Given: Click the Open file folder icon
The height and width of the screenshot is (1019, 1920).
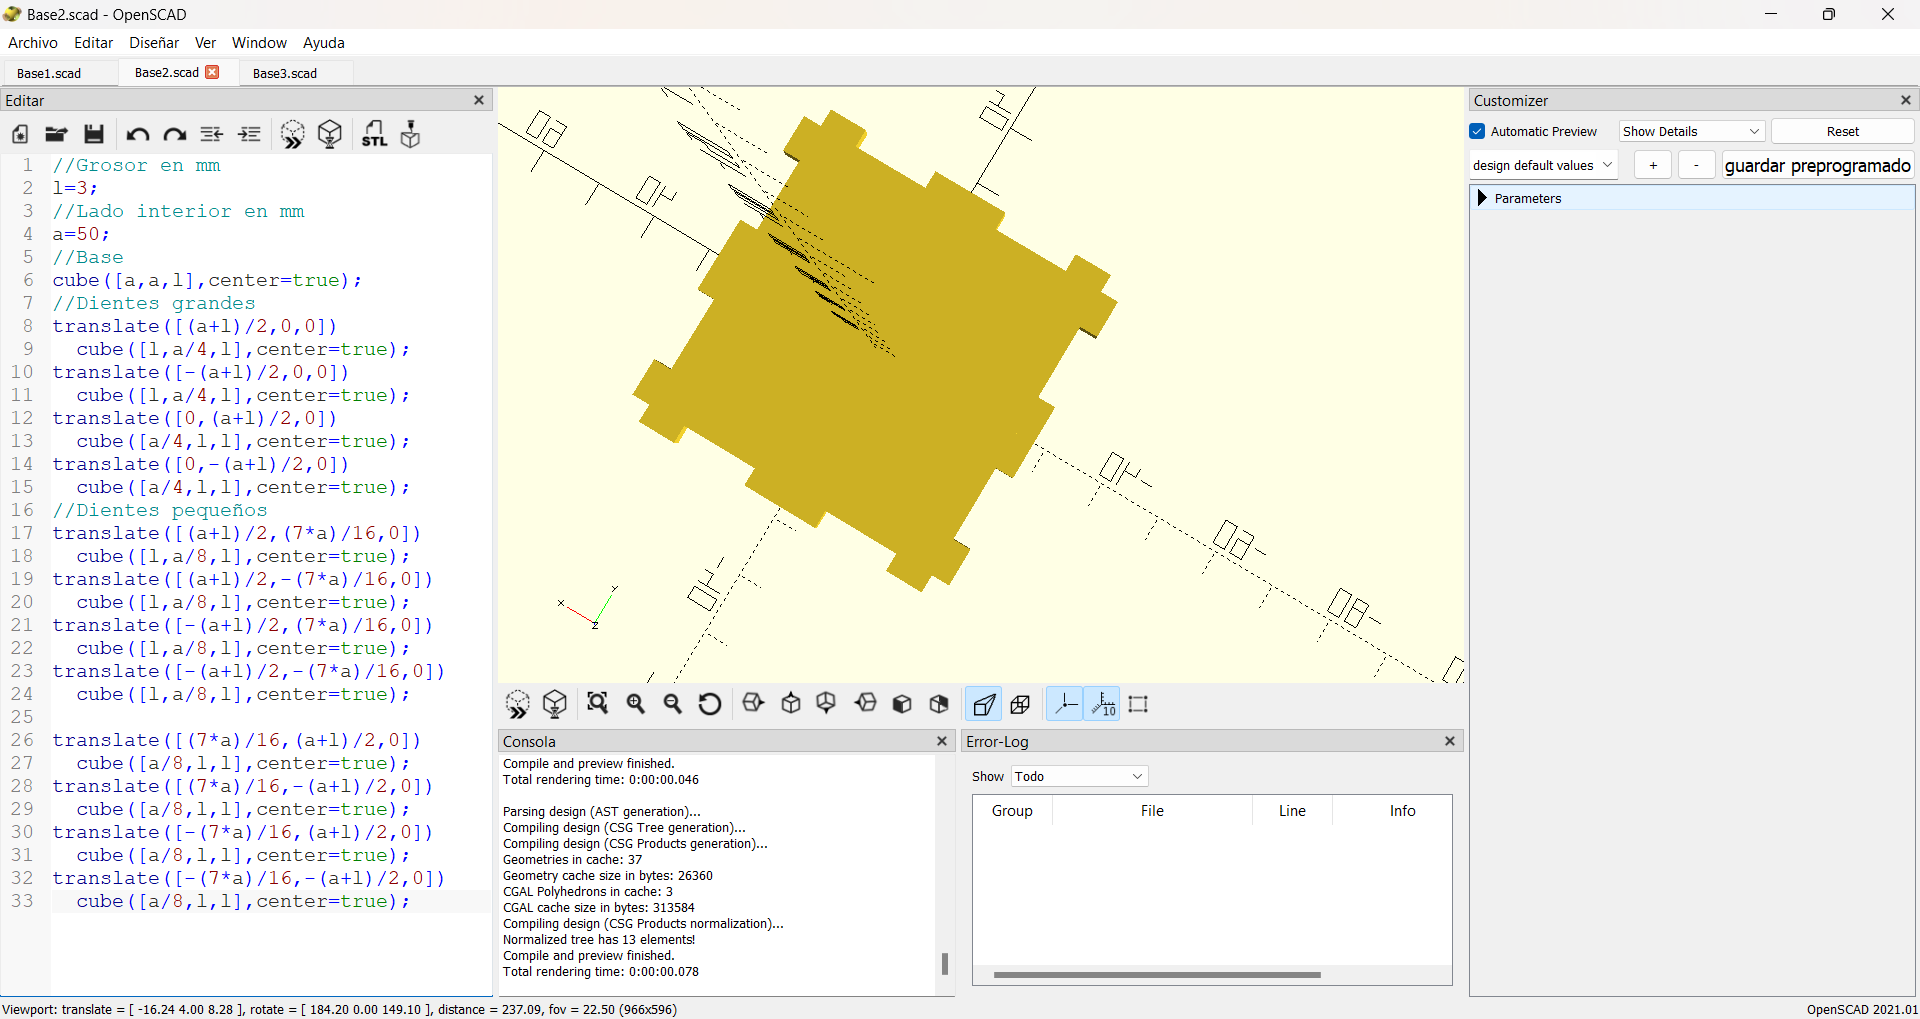Looking at the screenshot, I should [x=56, y=135].
